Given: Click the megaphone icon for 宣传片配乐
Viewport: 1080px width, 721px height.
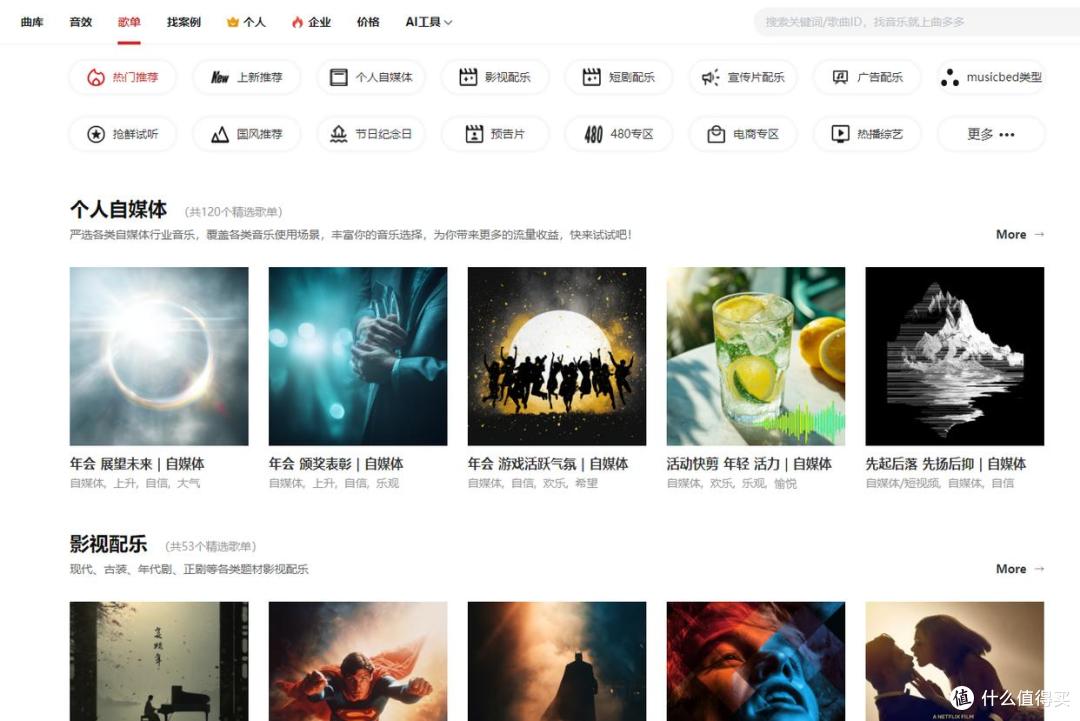Looking at the screenshot, I should pyautogui.click(x=710, y=77).
